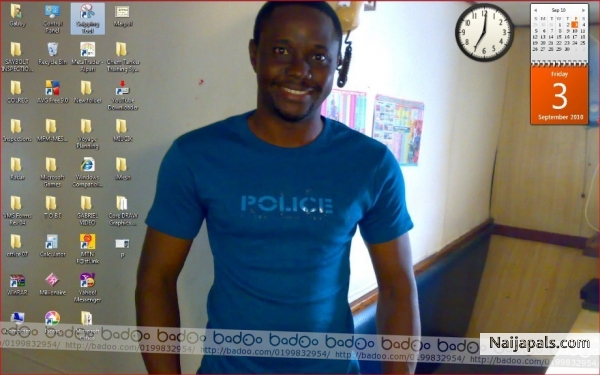This screenshot has width=600, height=375.
Task: Launch the MetaTrader Alpari shortcut
Action: pyautogui.click(x=88, y=57)
